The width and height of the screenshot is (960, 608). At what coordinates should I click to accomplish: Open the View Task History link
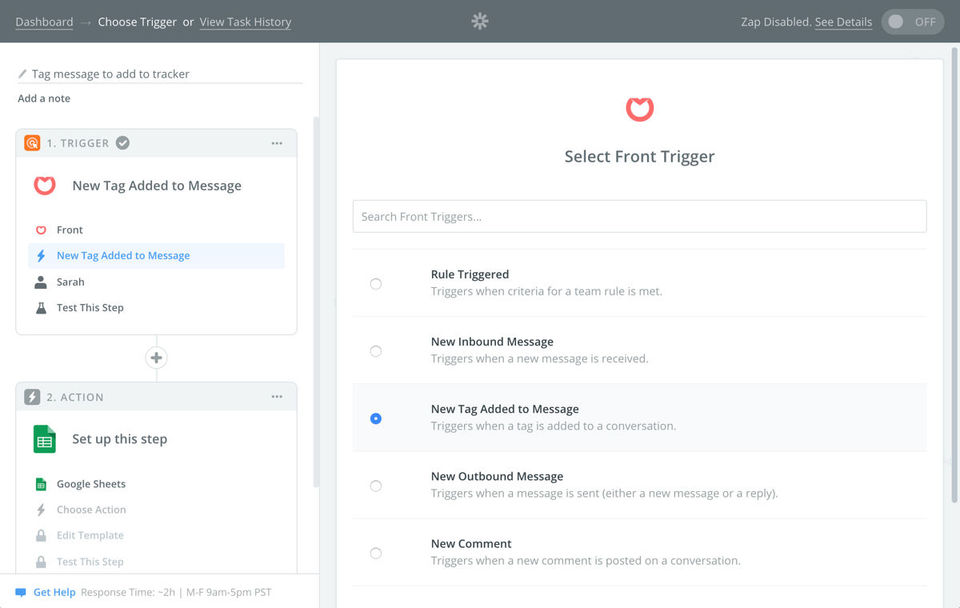coord(245,22)
